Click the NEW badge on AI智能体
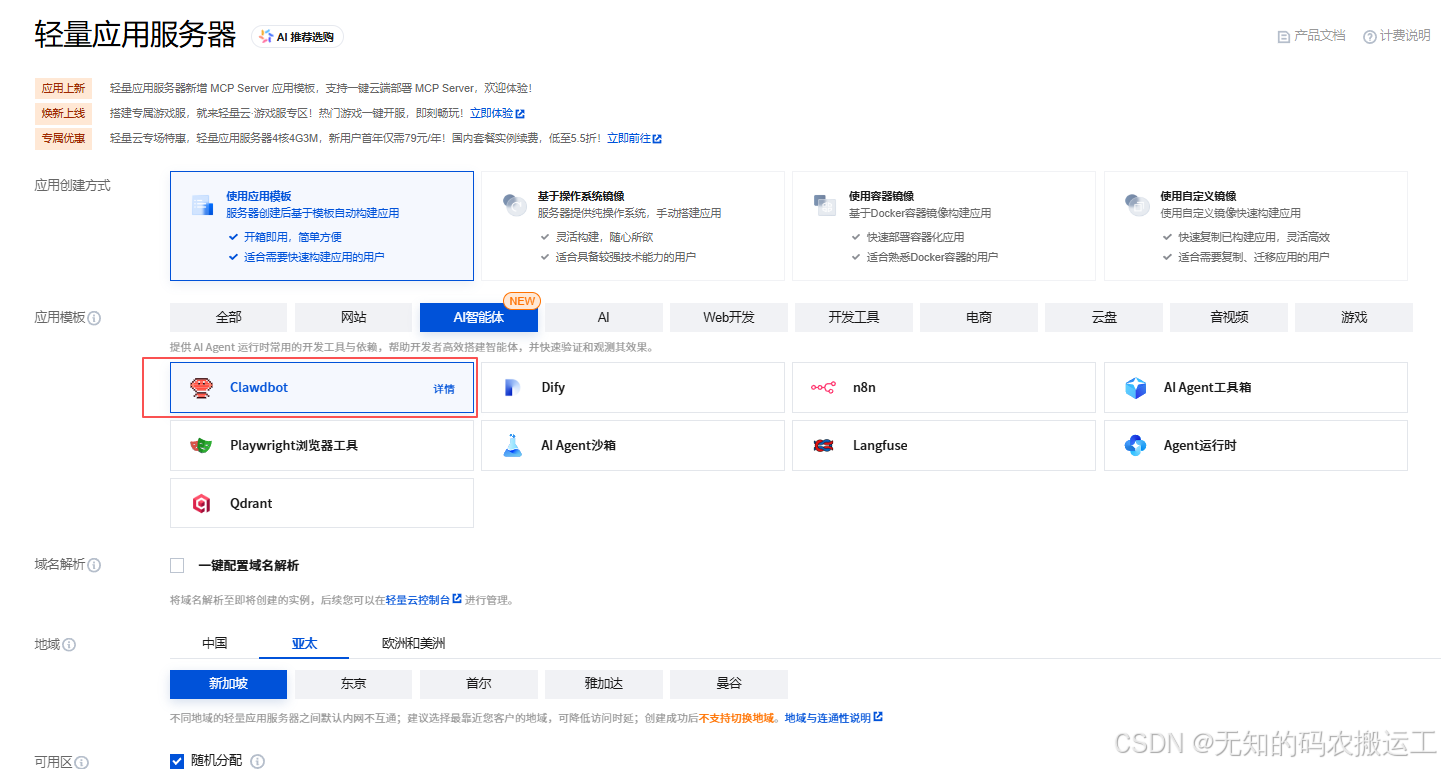 522,301
